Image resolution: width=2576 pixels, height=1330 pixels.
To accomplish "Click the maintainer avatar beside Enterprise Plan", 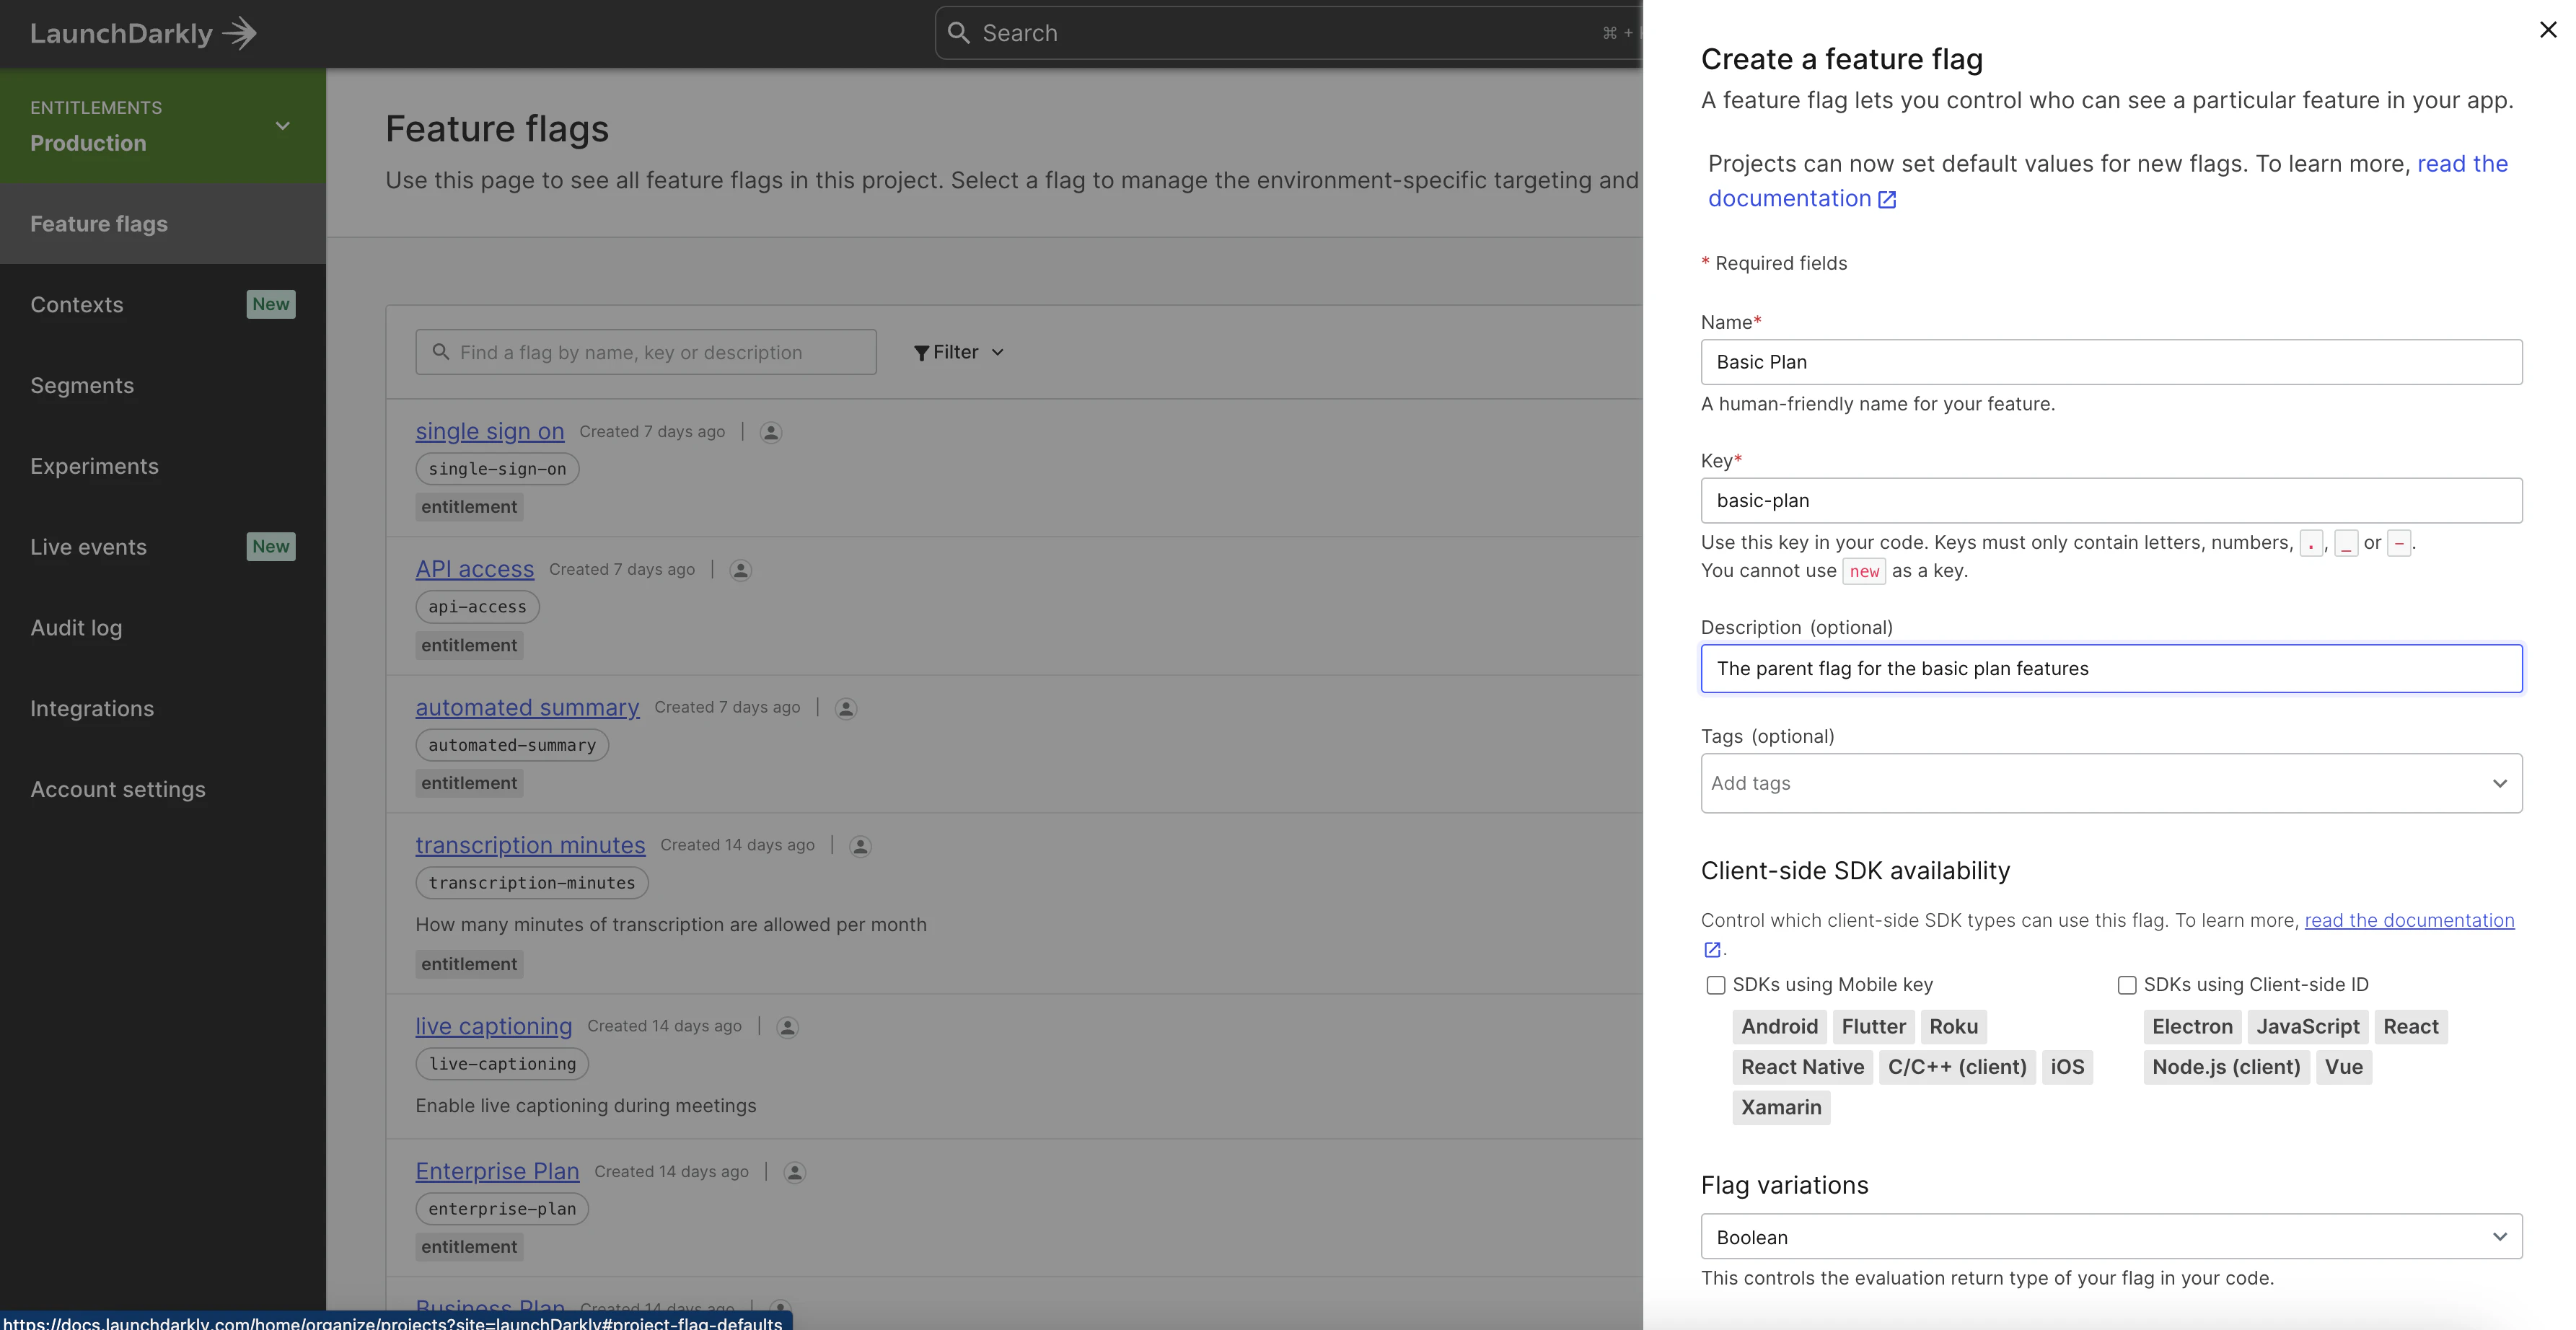I will (x=795, y=1171).
